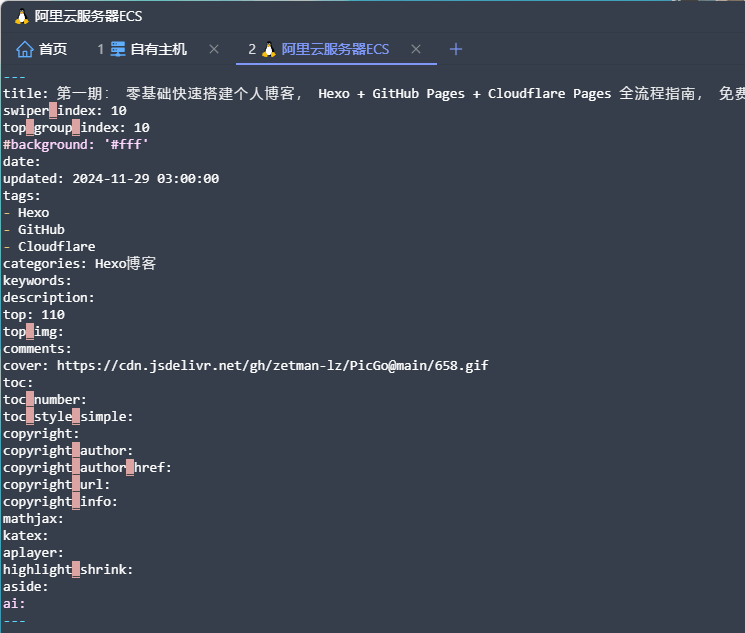Click the top: 110 line
This screenshot has width=745, height=633.
click(34, 315)
